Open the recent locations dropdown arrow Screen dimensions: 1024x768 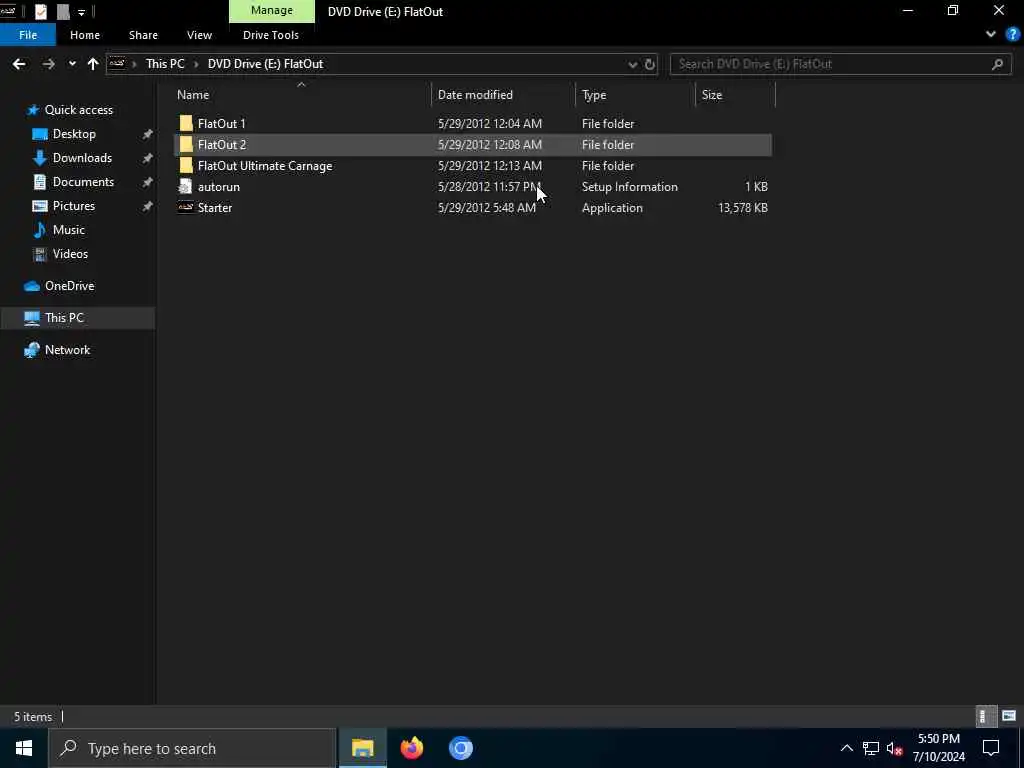[72, 64]
